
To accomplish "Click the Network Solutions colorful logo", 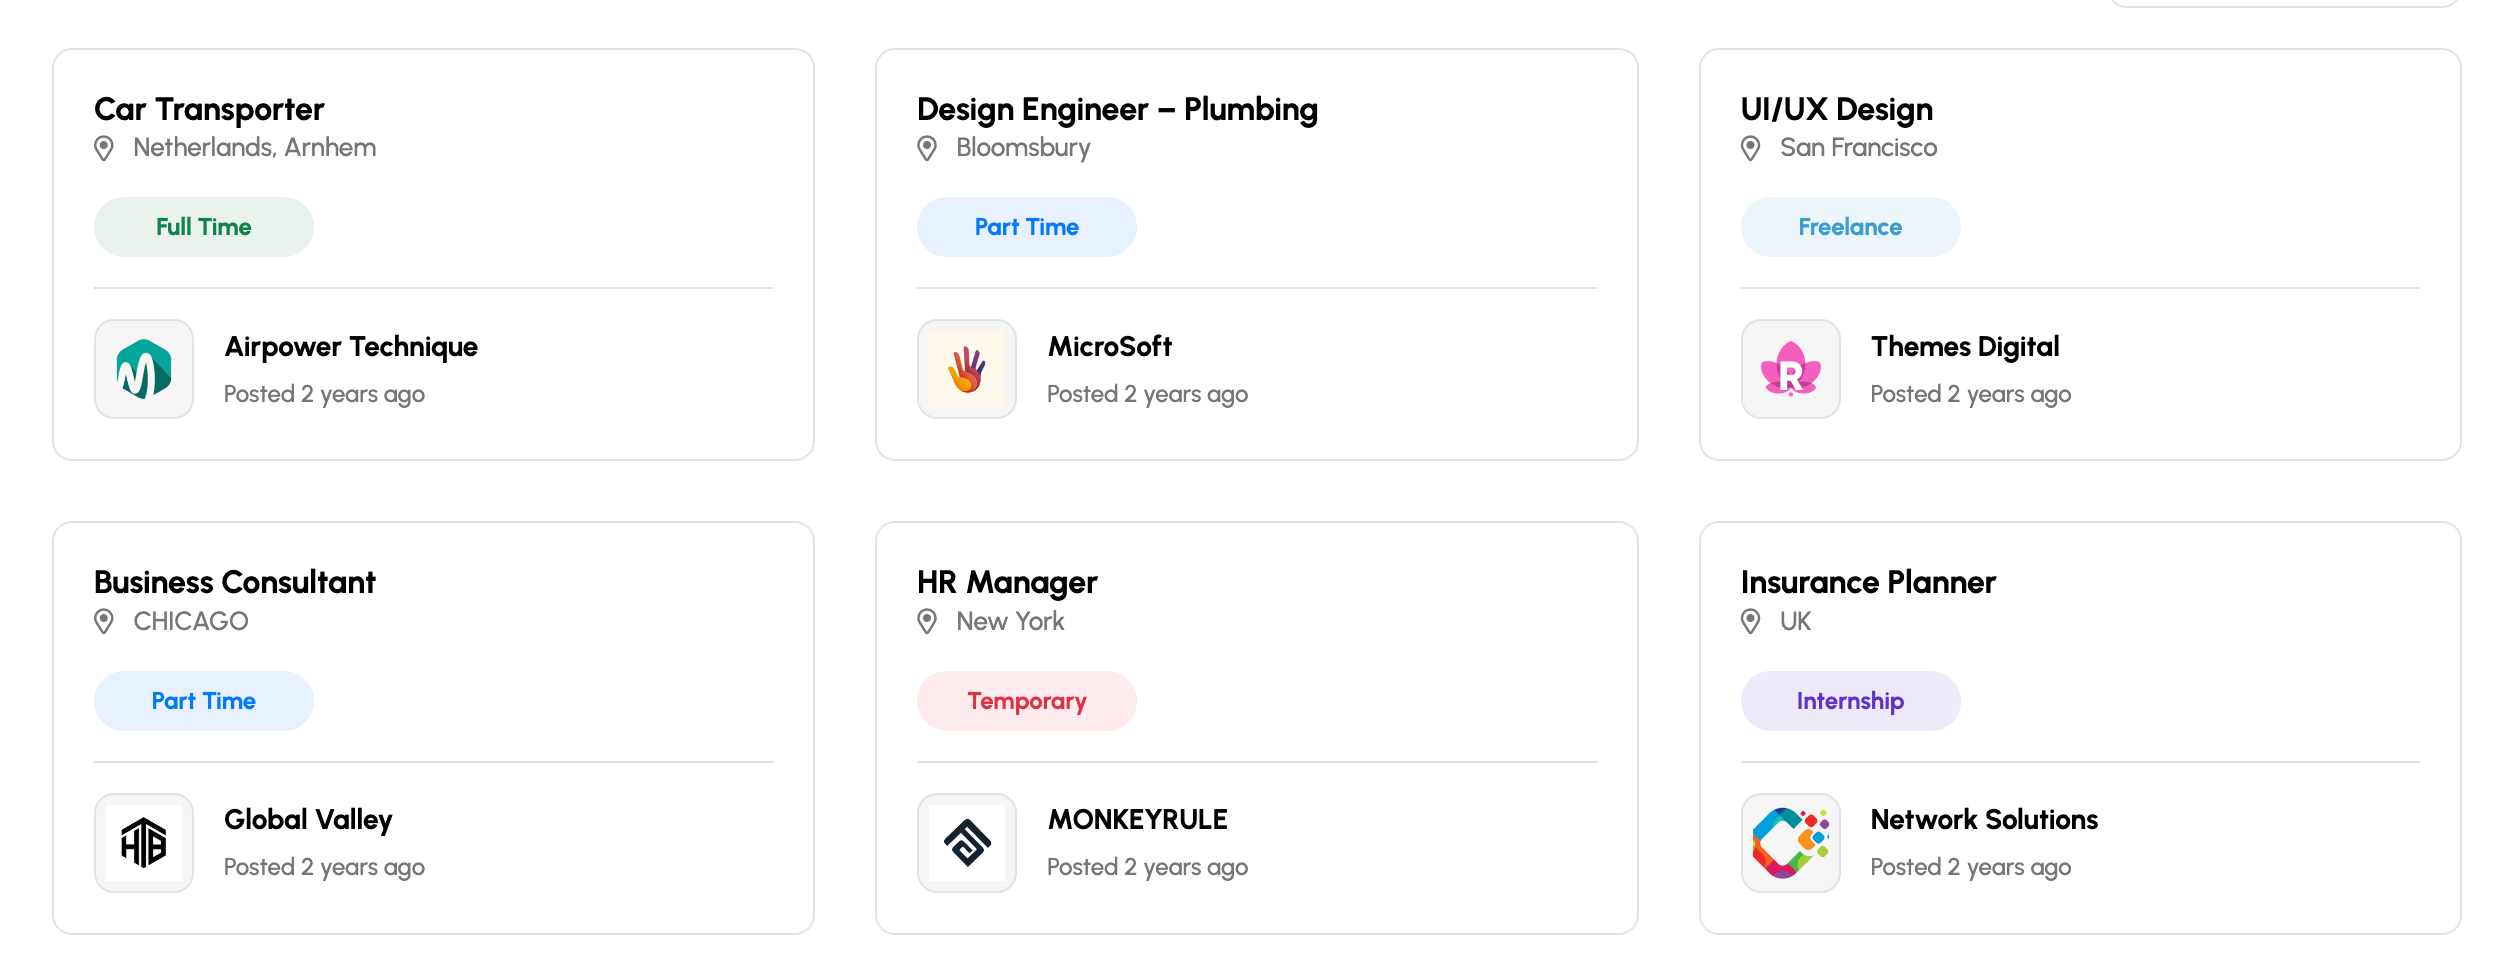I will (1789, 843).
